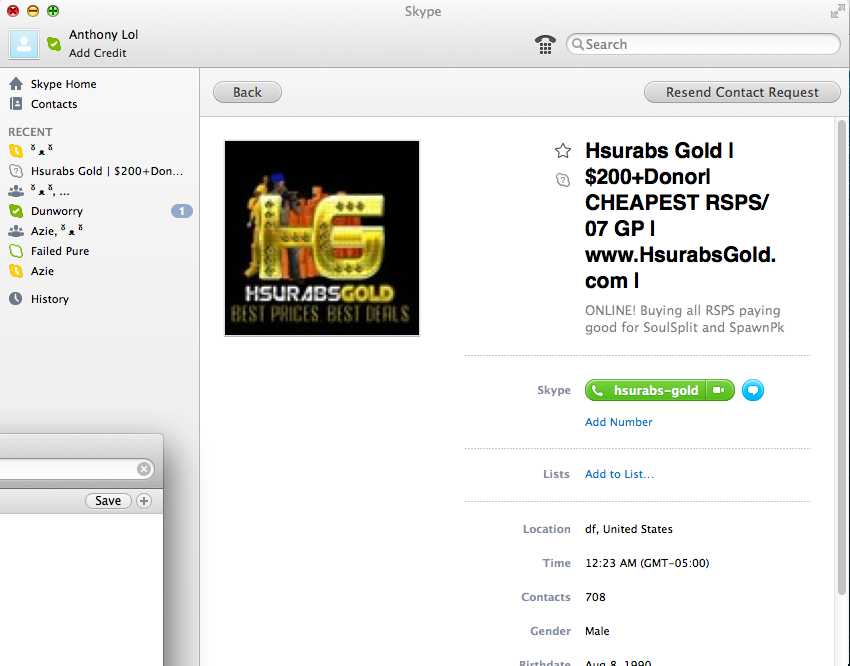Click the Save button in bottom window
Image resolution: width=850 pixels, height=666 pixels.
[108, 501]
